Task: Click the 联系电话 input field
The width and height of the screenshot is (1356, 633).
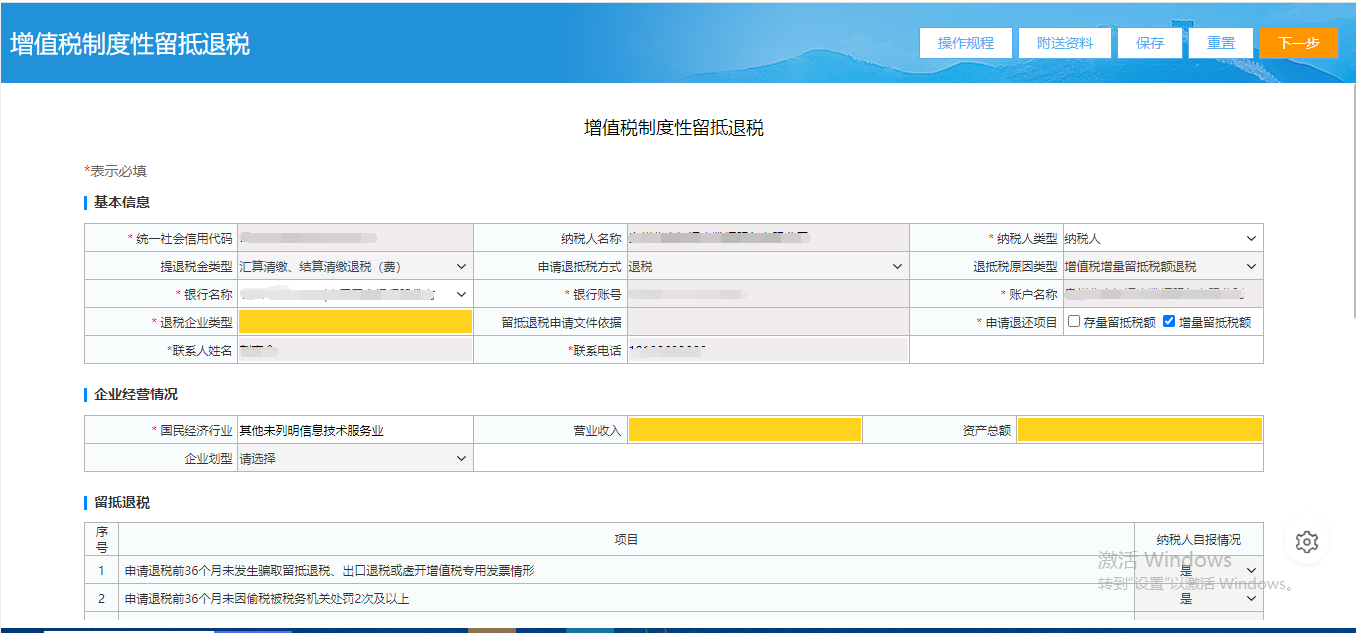Action: click(x=767, y=350)
